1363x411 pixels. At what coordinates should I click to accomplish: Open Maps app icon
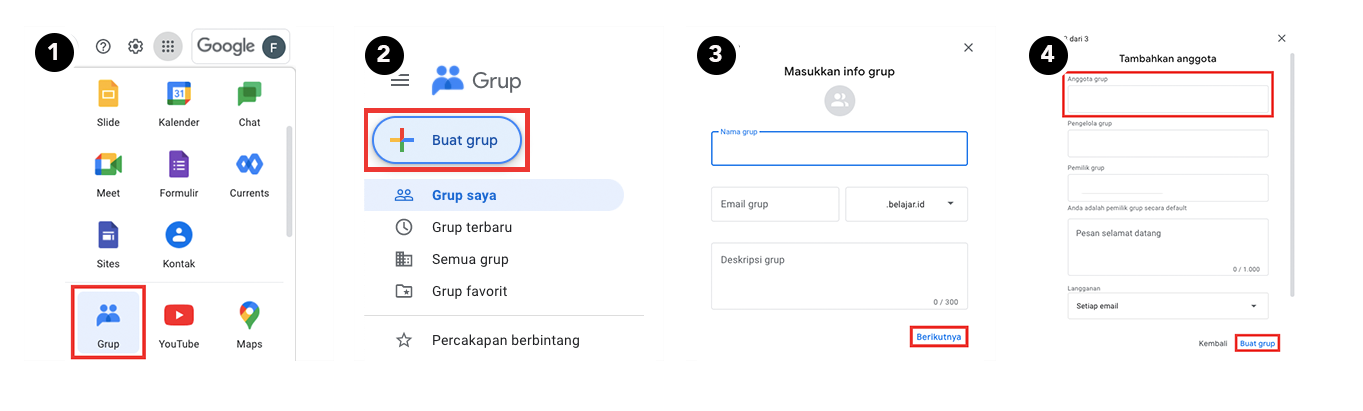[x=249, y=324]
